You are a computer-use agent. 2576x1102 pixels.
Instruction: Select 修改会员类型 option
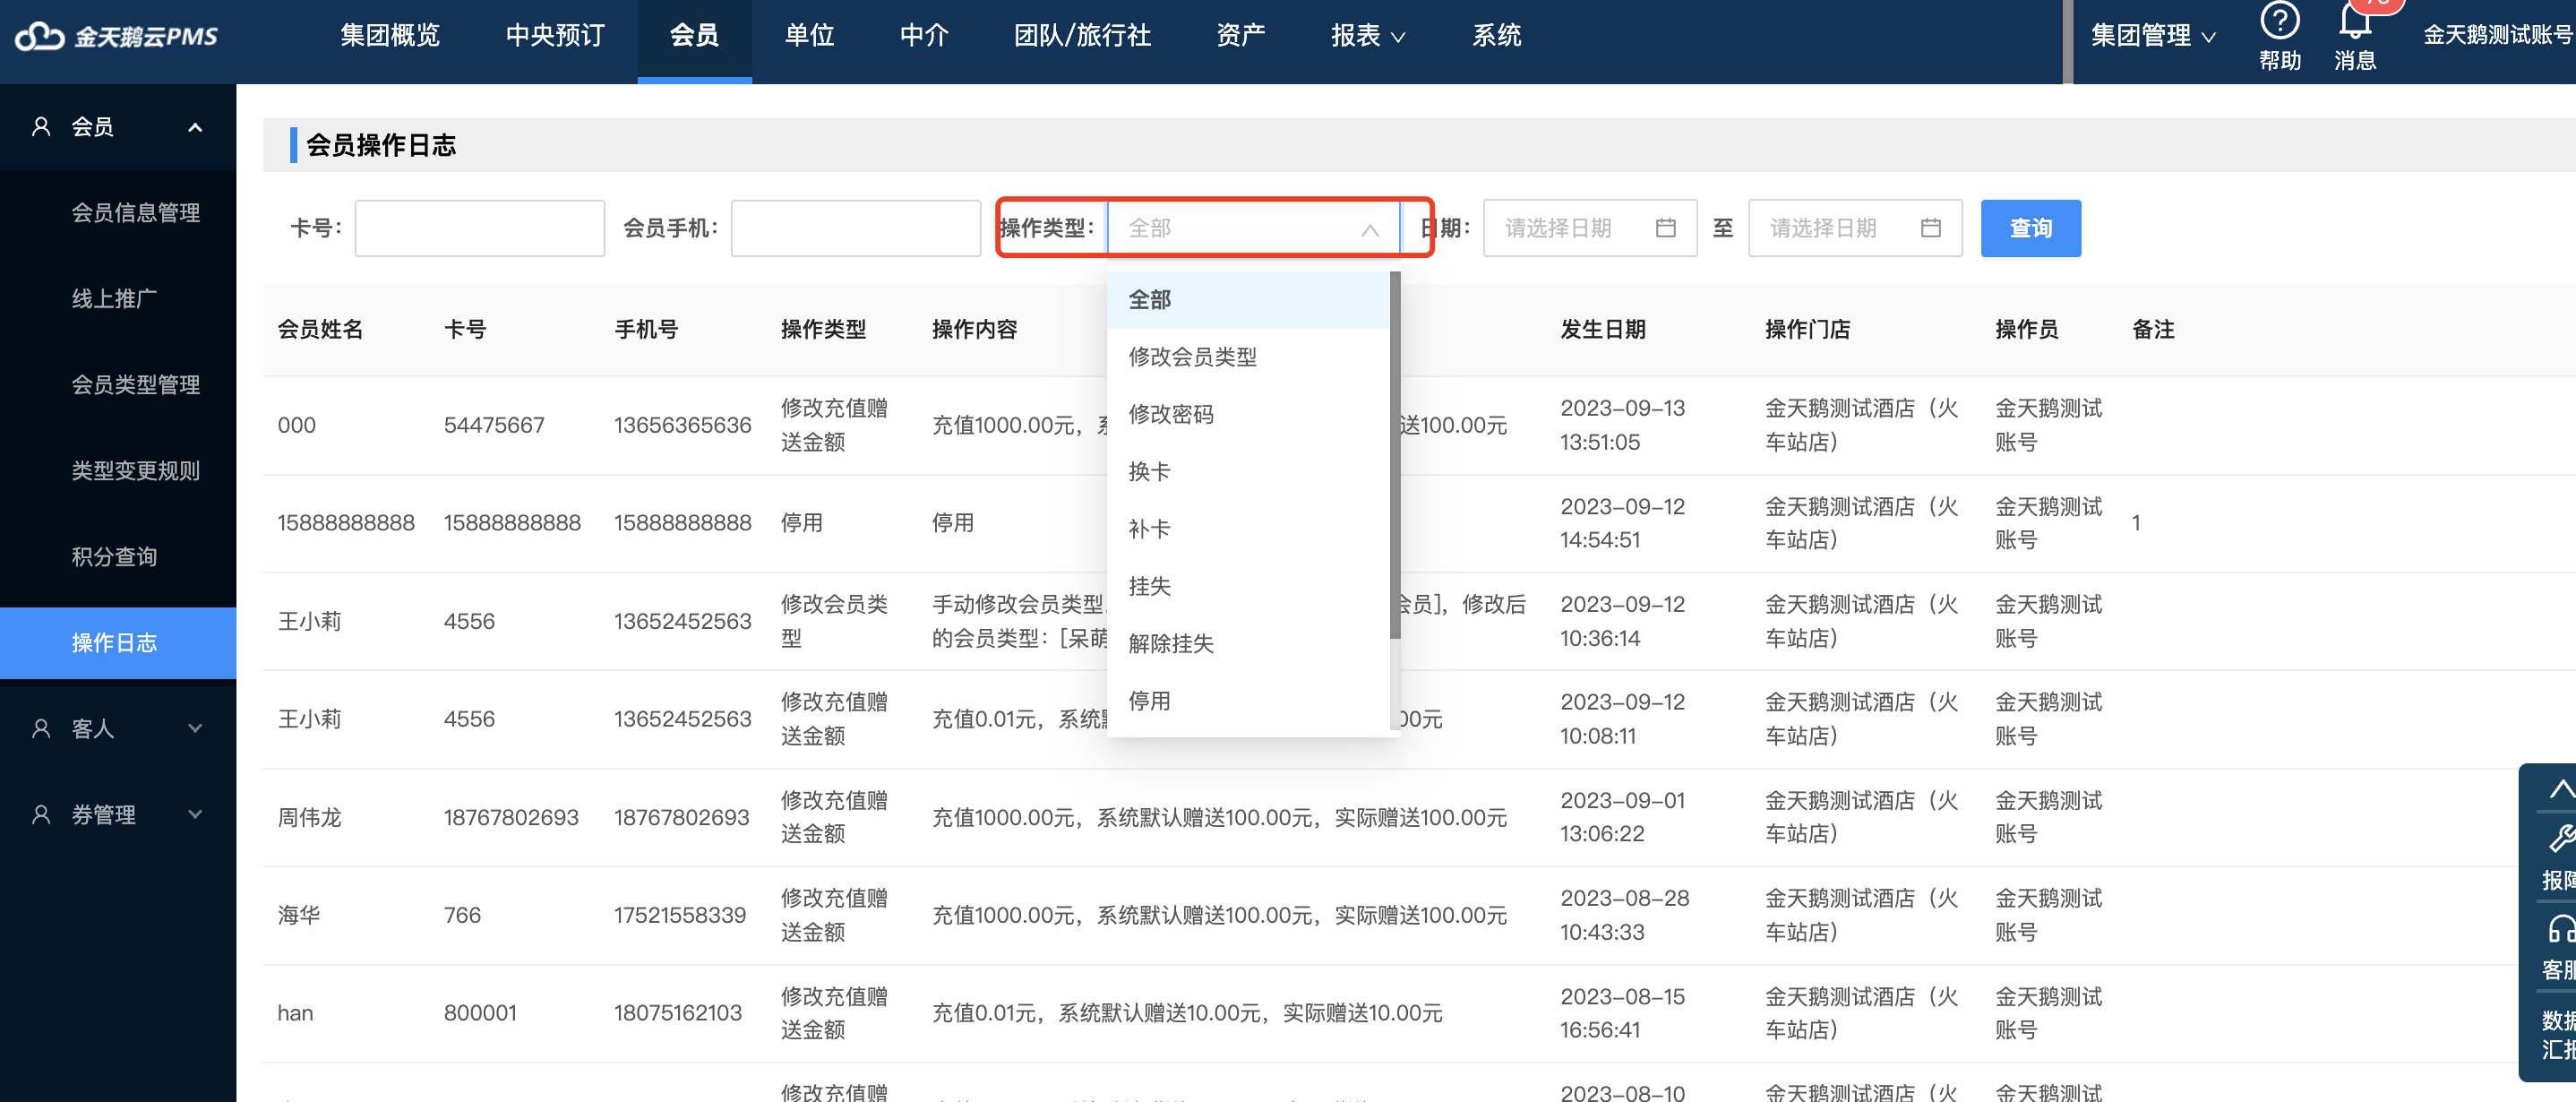tap(1248, 357)
